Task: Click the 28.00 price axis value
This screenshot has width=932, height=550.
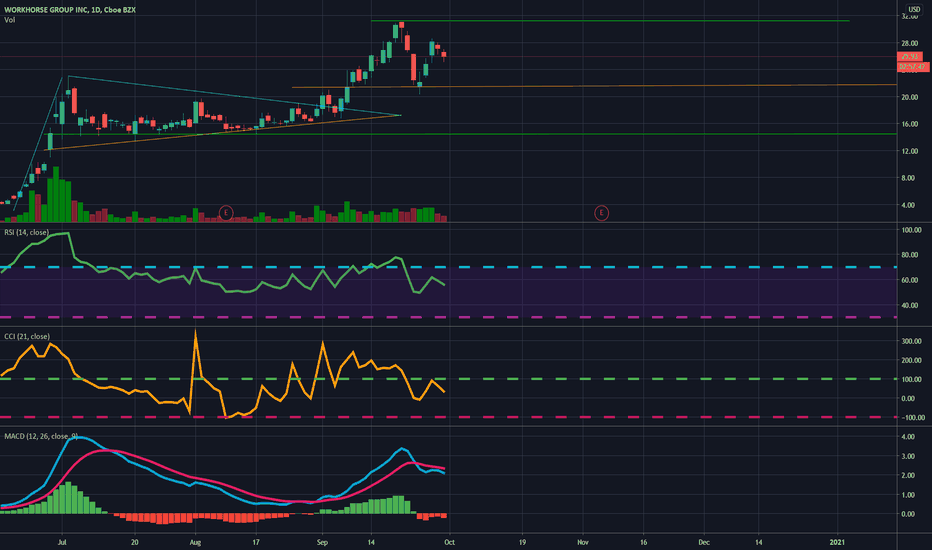Action: [x=909, y=43]
